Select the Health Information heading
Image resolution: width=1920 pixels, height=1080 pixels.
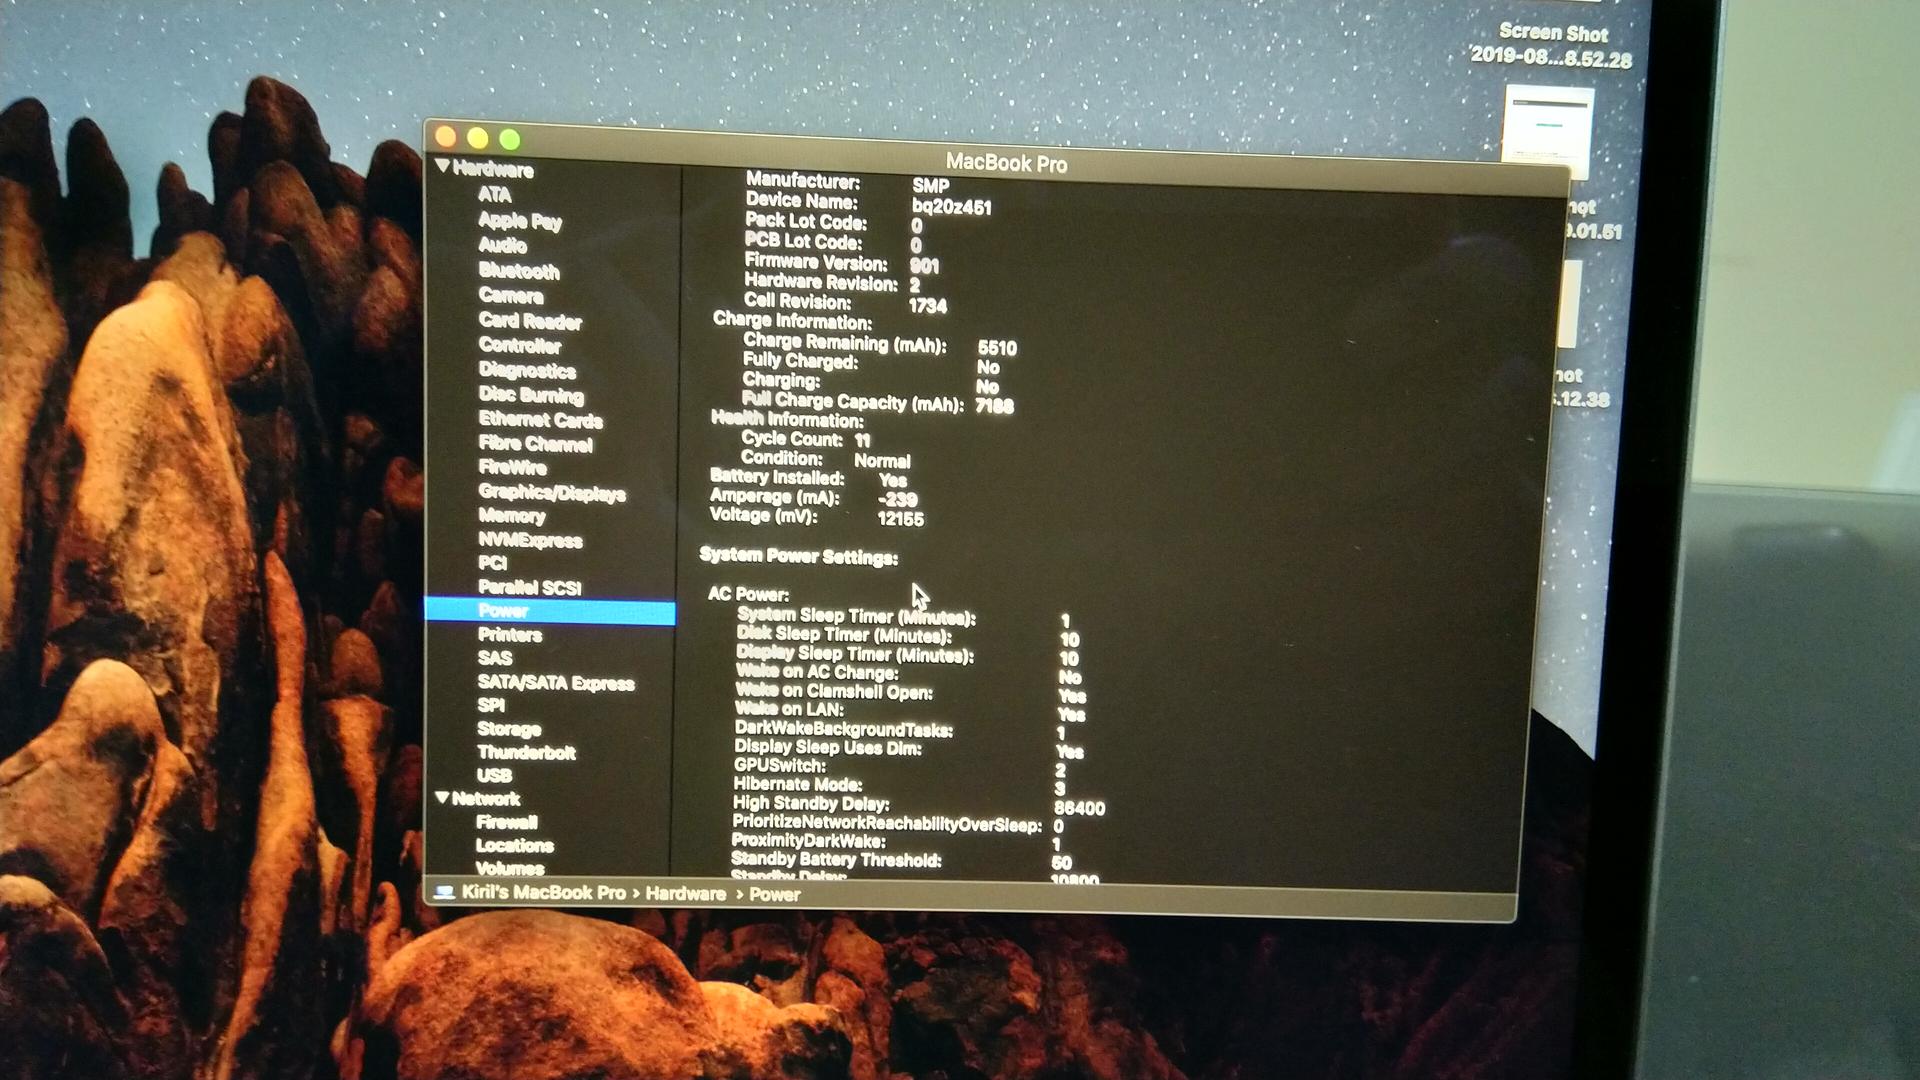point(787,419)
